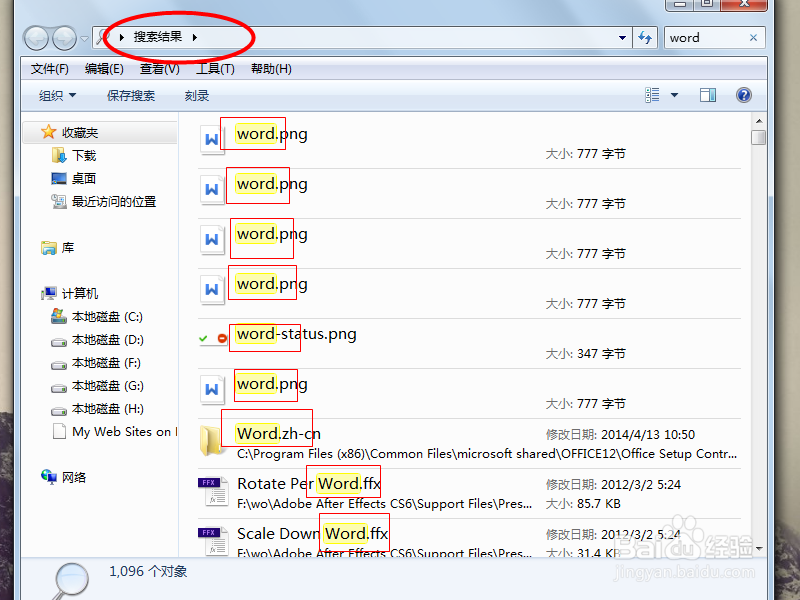Click the search box containing word

(x=714, y=38)
